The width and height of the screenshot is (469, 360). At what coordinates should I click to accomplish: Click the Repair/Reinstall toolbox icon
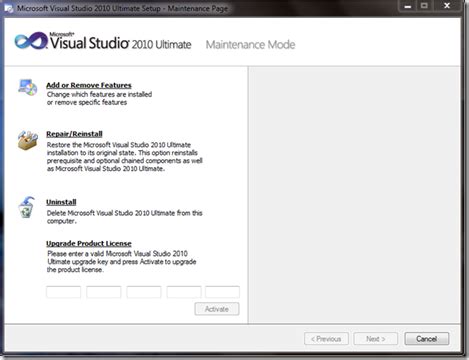(28, 140)
